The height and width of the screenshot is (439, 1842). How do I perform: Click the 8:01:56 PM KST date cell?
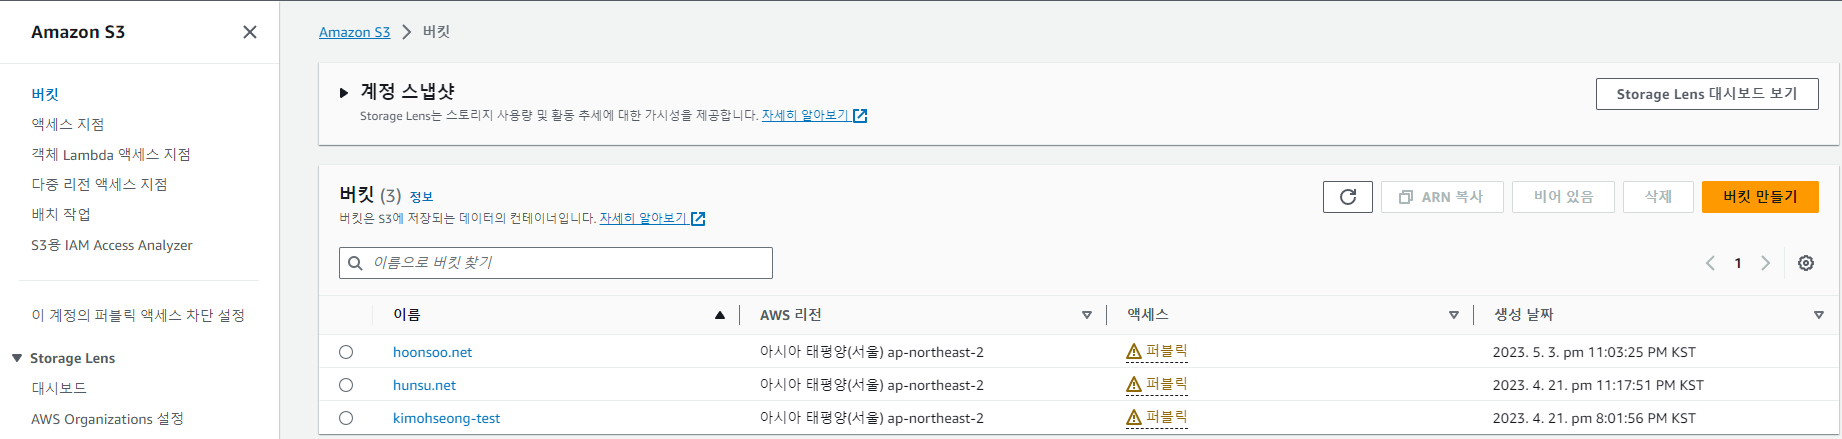pyautogui.click(x=1594, y=418)
